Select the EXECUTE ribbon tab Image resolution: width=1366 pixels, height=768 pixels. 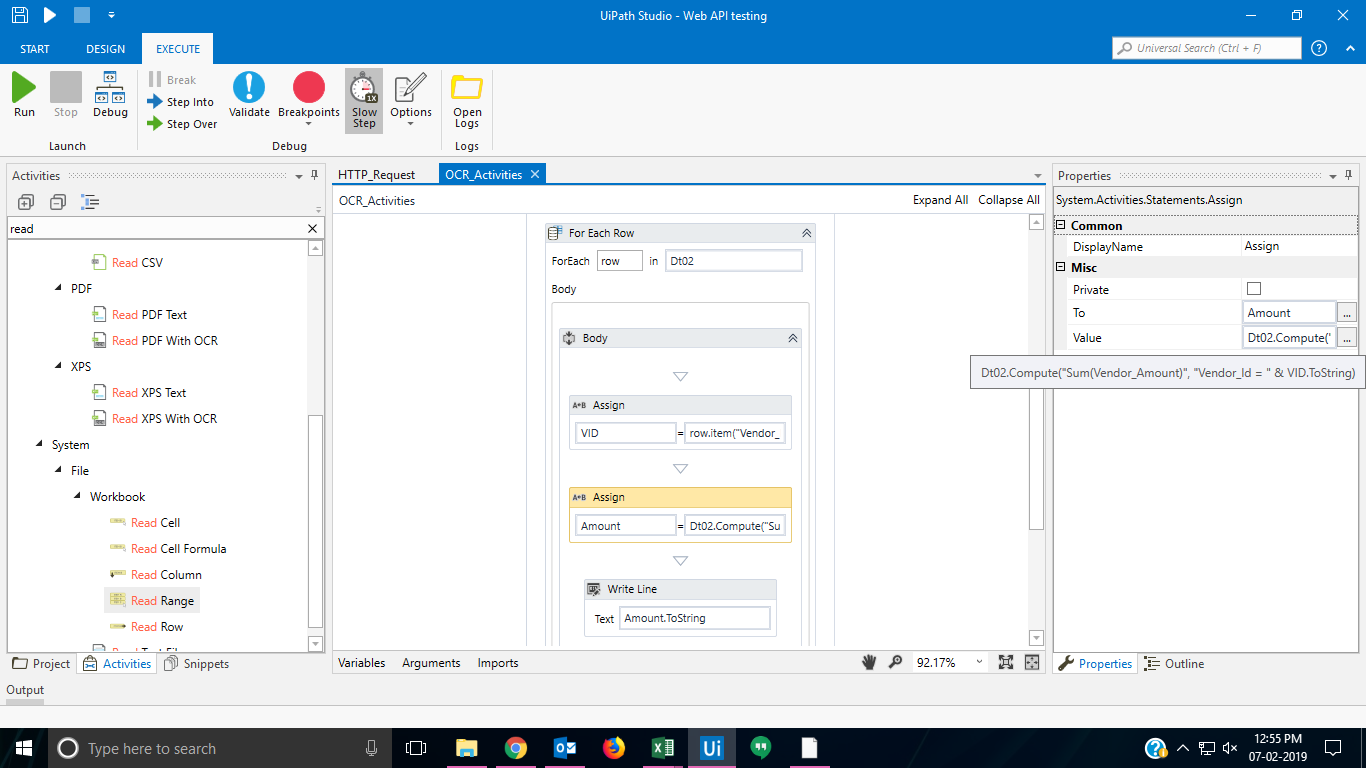click(178, 49)
